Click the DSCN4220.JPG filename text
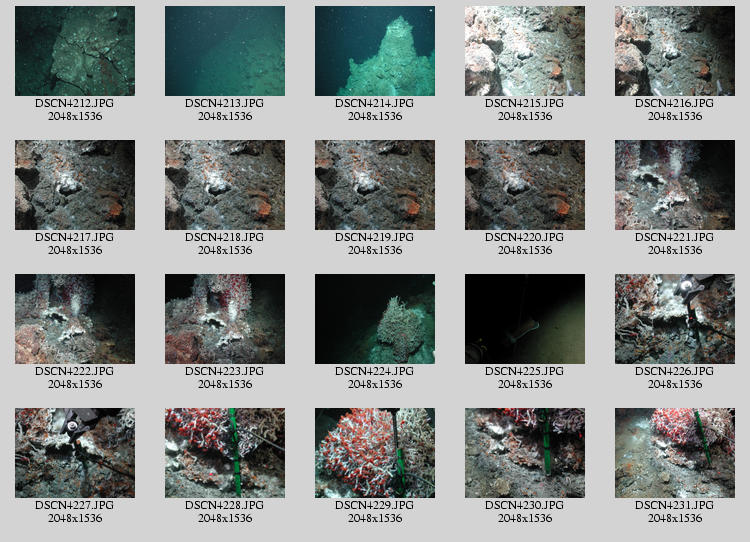The height and width of the screenshot is (542, 750). click(x=525, y=238)
